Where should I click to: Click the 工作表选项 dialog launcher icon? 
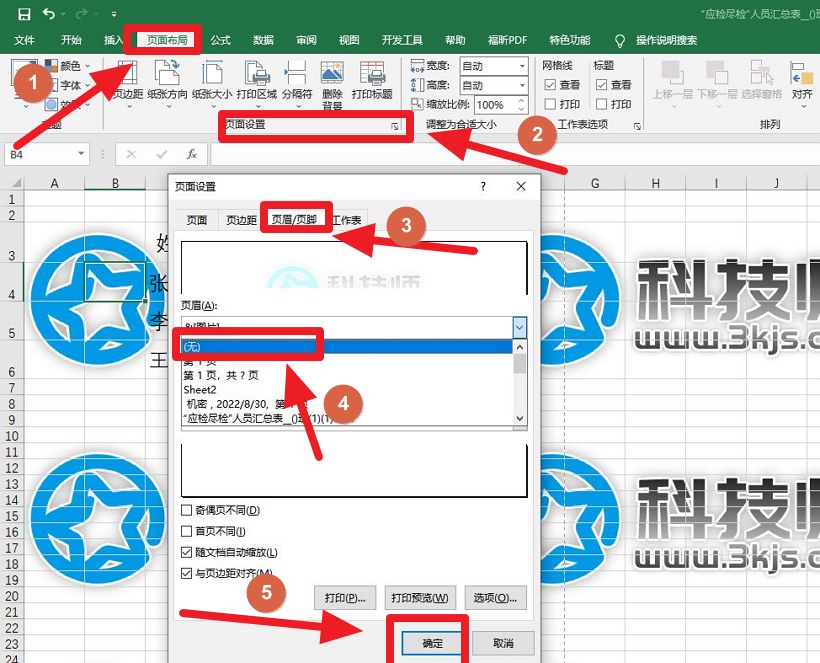pyautogui.click(x=637, y=125)
